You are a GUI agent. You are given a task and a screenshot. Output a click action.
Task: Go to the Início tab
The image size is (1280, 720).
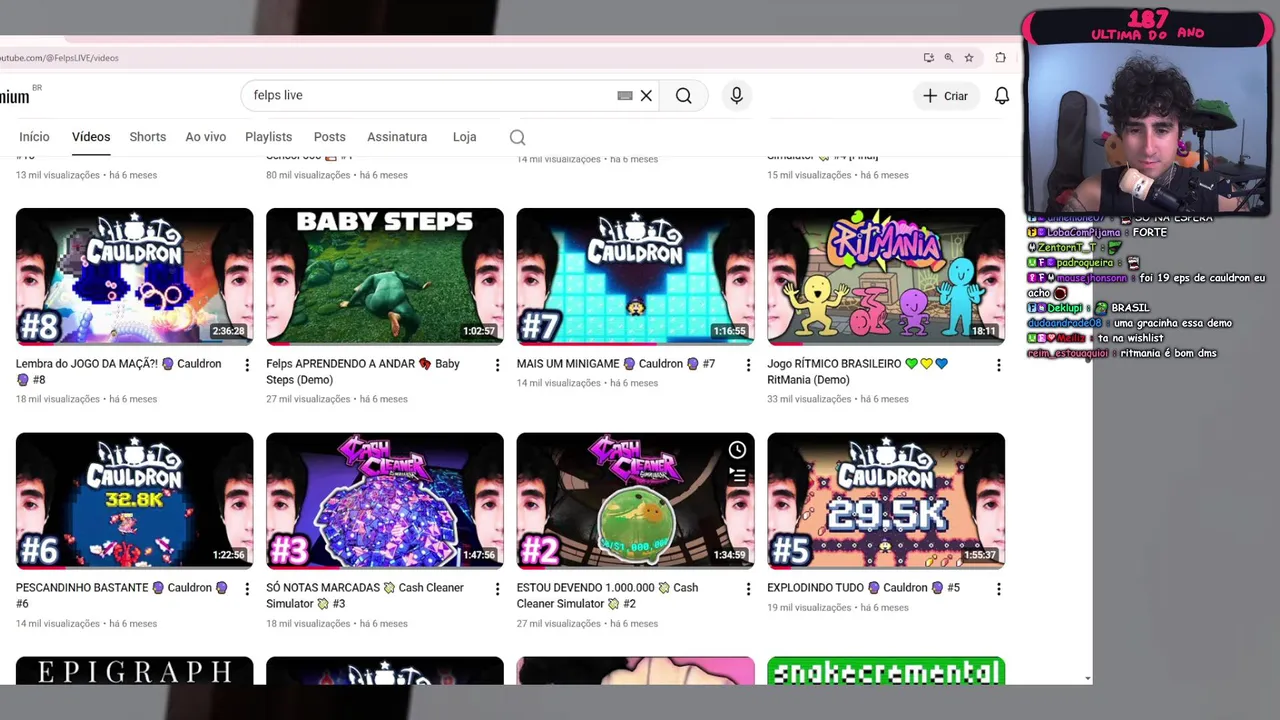tap(34, 137)
